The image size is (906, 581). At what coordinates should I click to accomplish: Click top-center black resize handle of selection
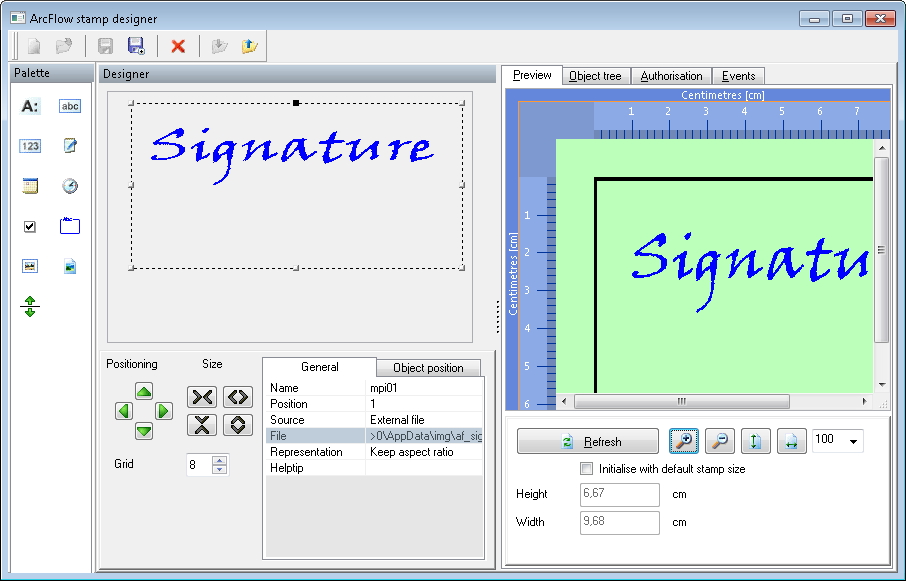pos(296,103)
